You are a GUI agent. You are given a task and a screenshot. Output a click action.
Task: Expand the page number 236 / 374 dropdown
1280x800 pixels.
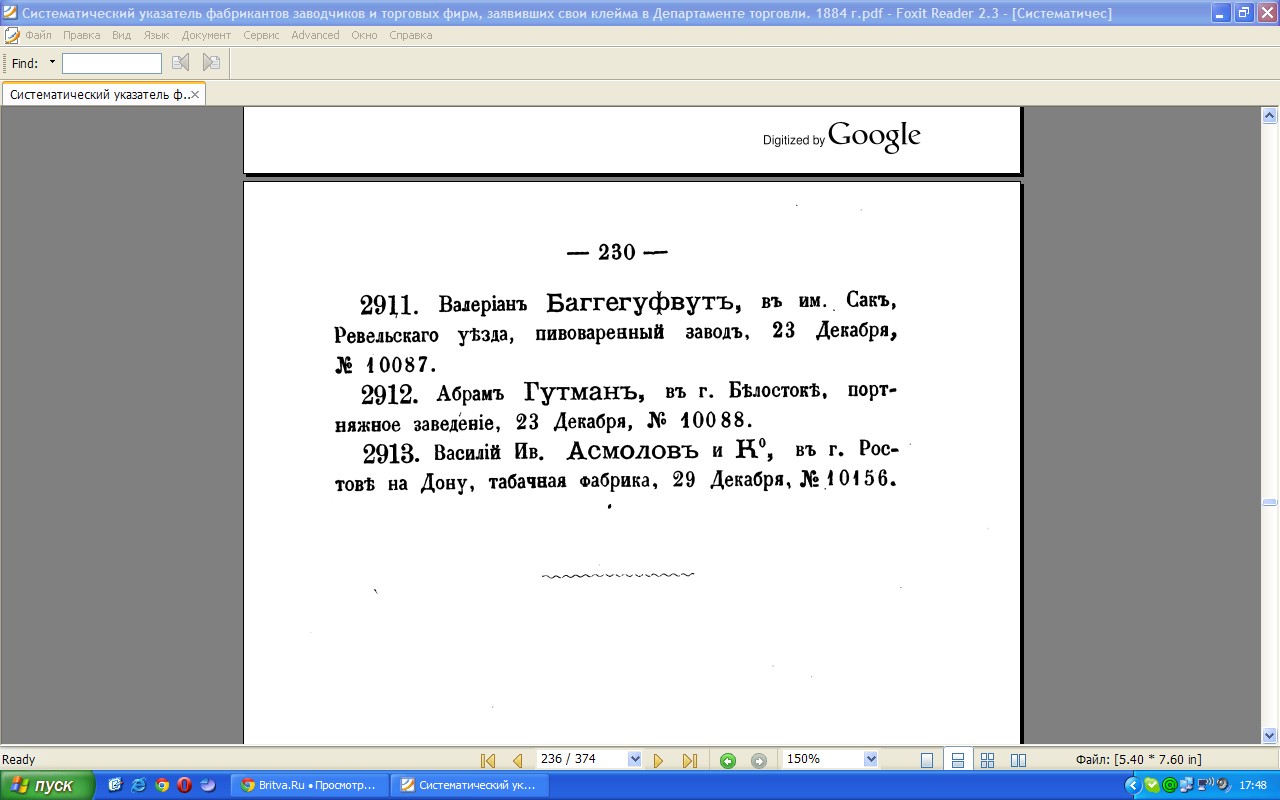(x=634, y=759)
